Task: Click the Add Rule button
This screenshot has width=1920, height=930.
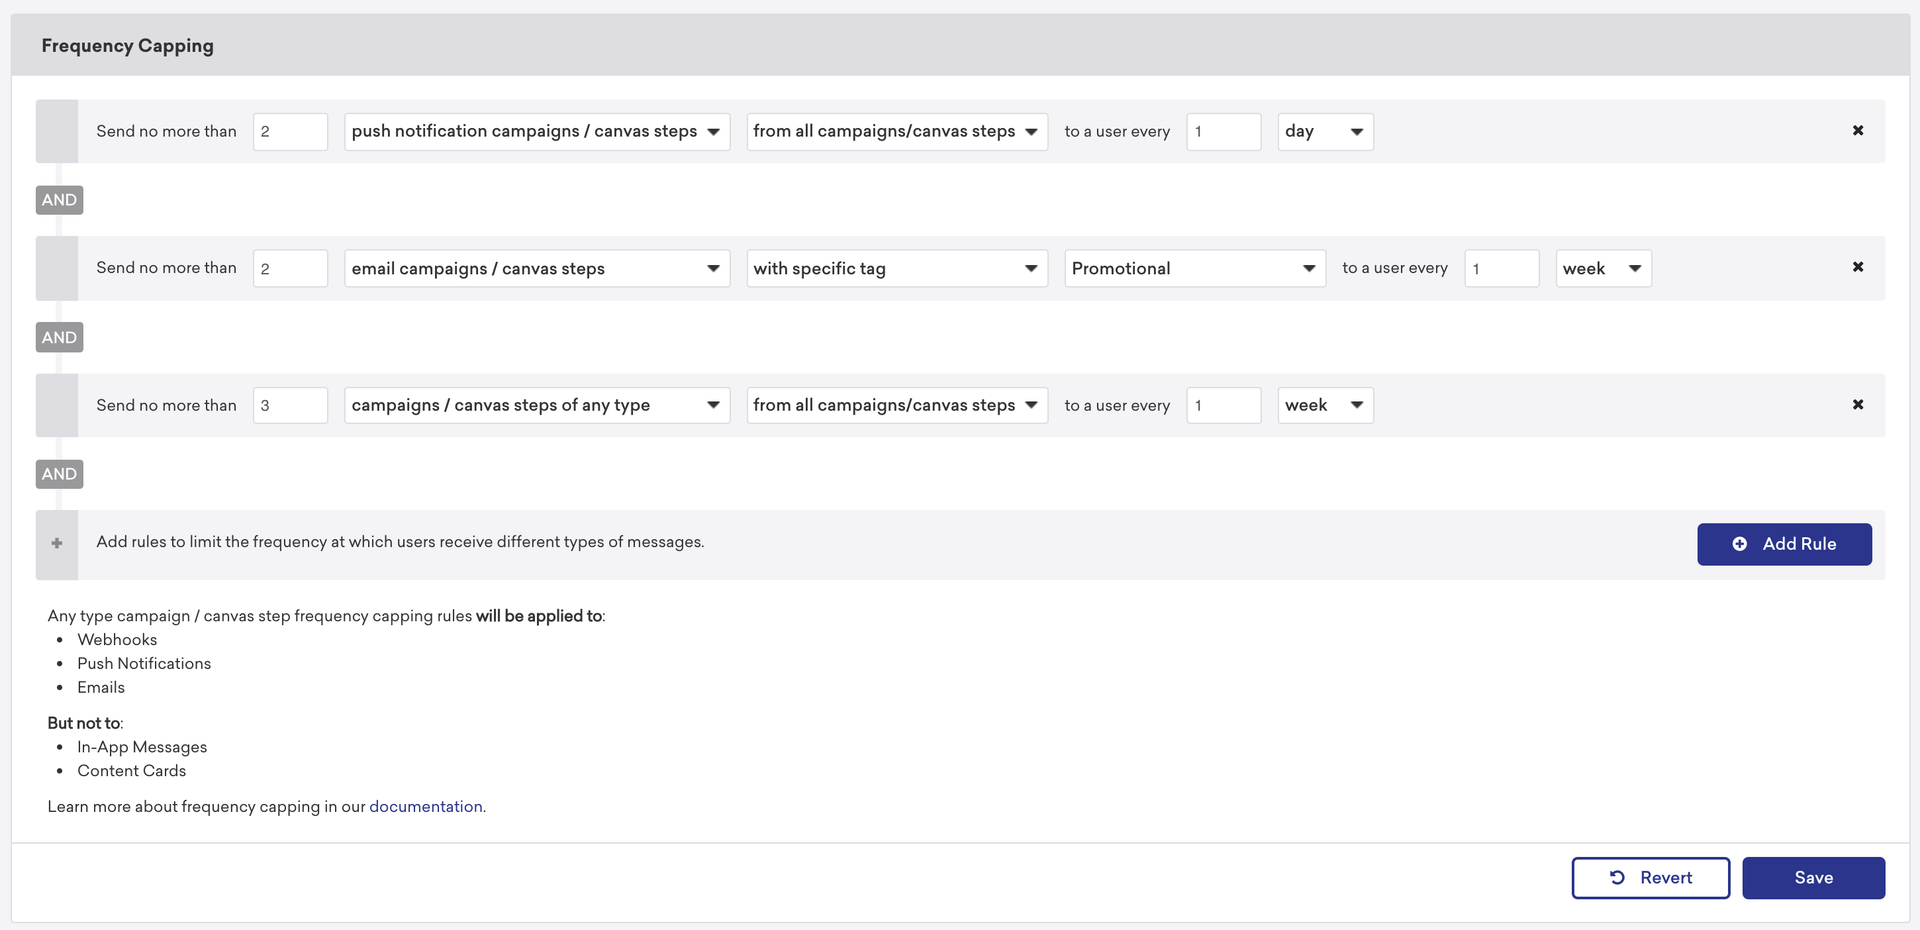Action: coord(1783,544)
